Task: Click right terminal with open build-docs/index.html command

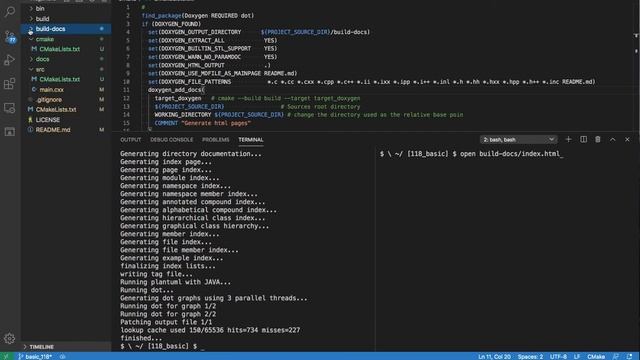Action: click(x=471, y=154)
